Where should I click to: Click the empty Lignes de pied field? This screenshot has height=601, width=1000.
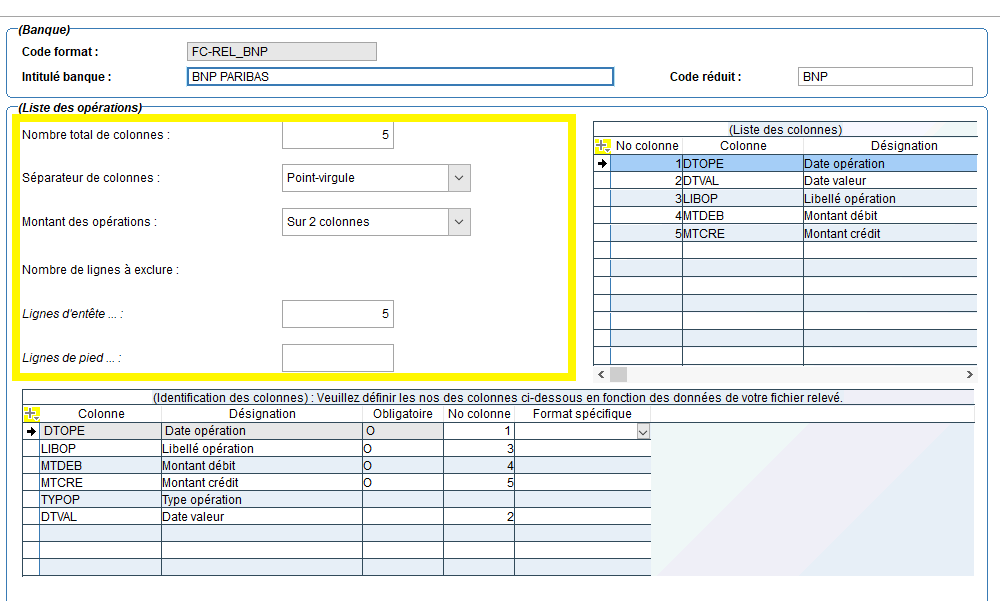coord(338,358)
